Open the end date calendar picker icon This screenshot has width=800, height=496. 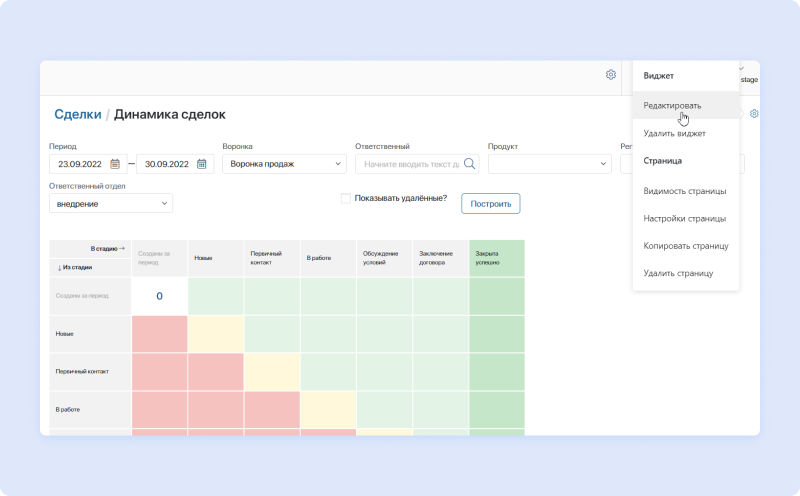click(202, 164)
